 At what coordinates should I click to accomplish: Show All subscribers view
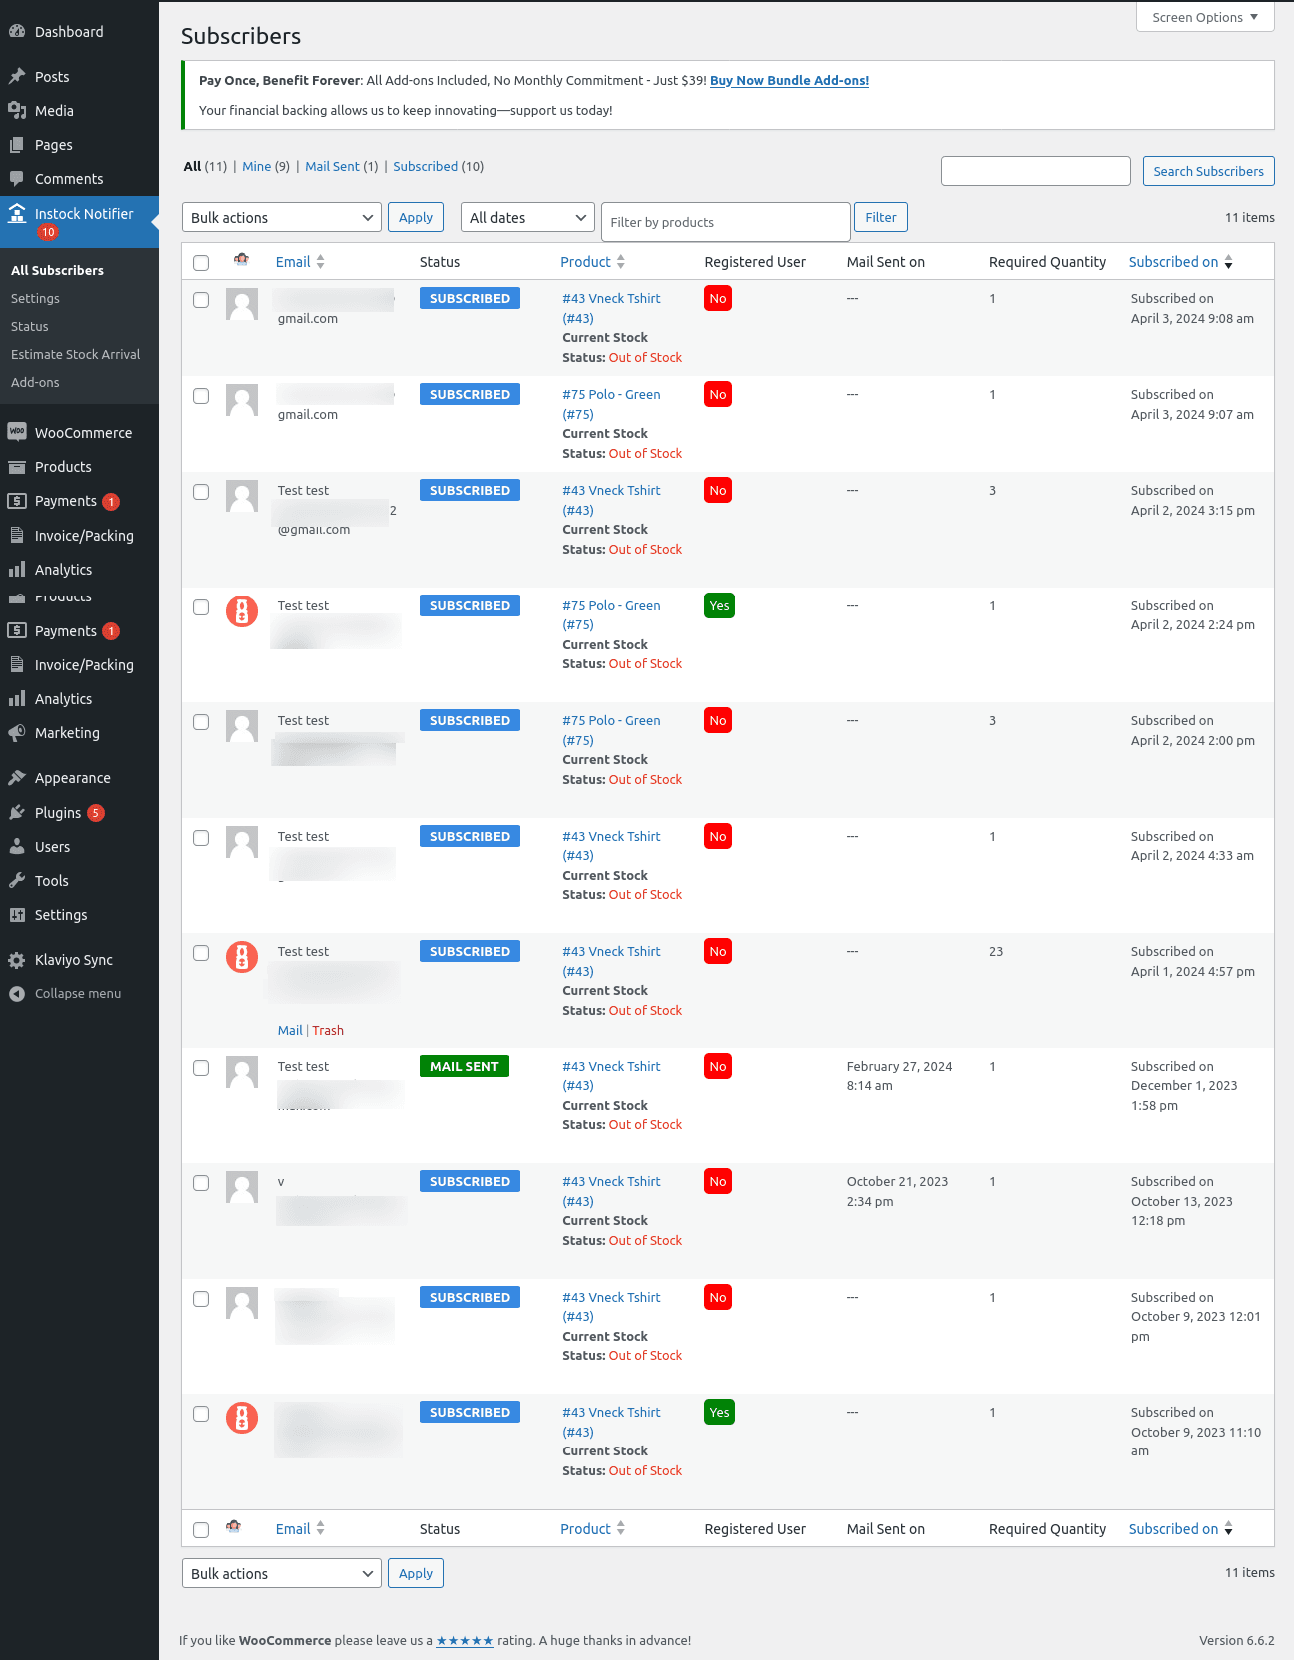coord(192,166)
